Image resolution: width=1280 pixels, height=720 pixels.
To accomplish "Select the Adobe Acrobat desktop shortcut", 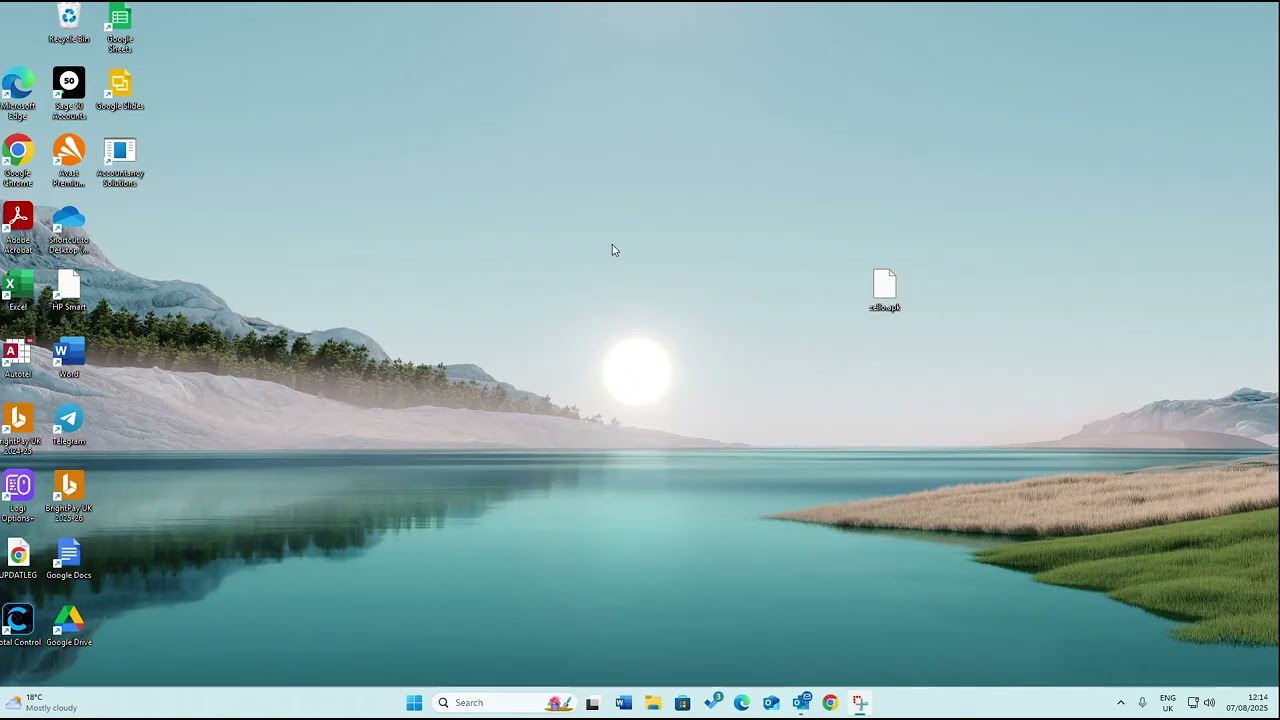I will click(18, 228).
